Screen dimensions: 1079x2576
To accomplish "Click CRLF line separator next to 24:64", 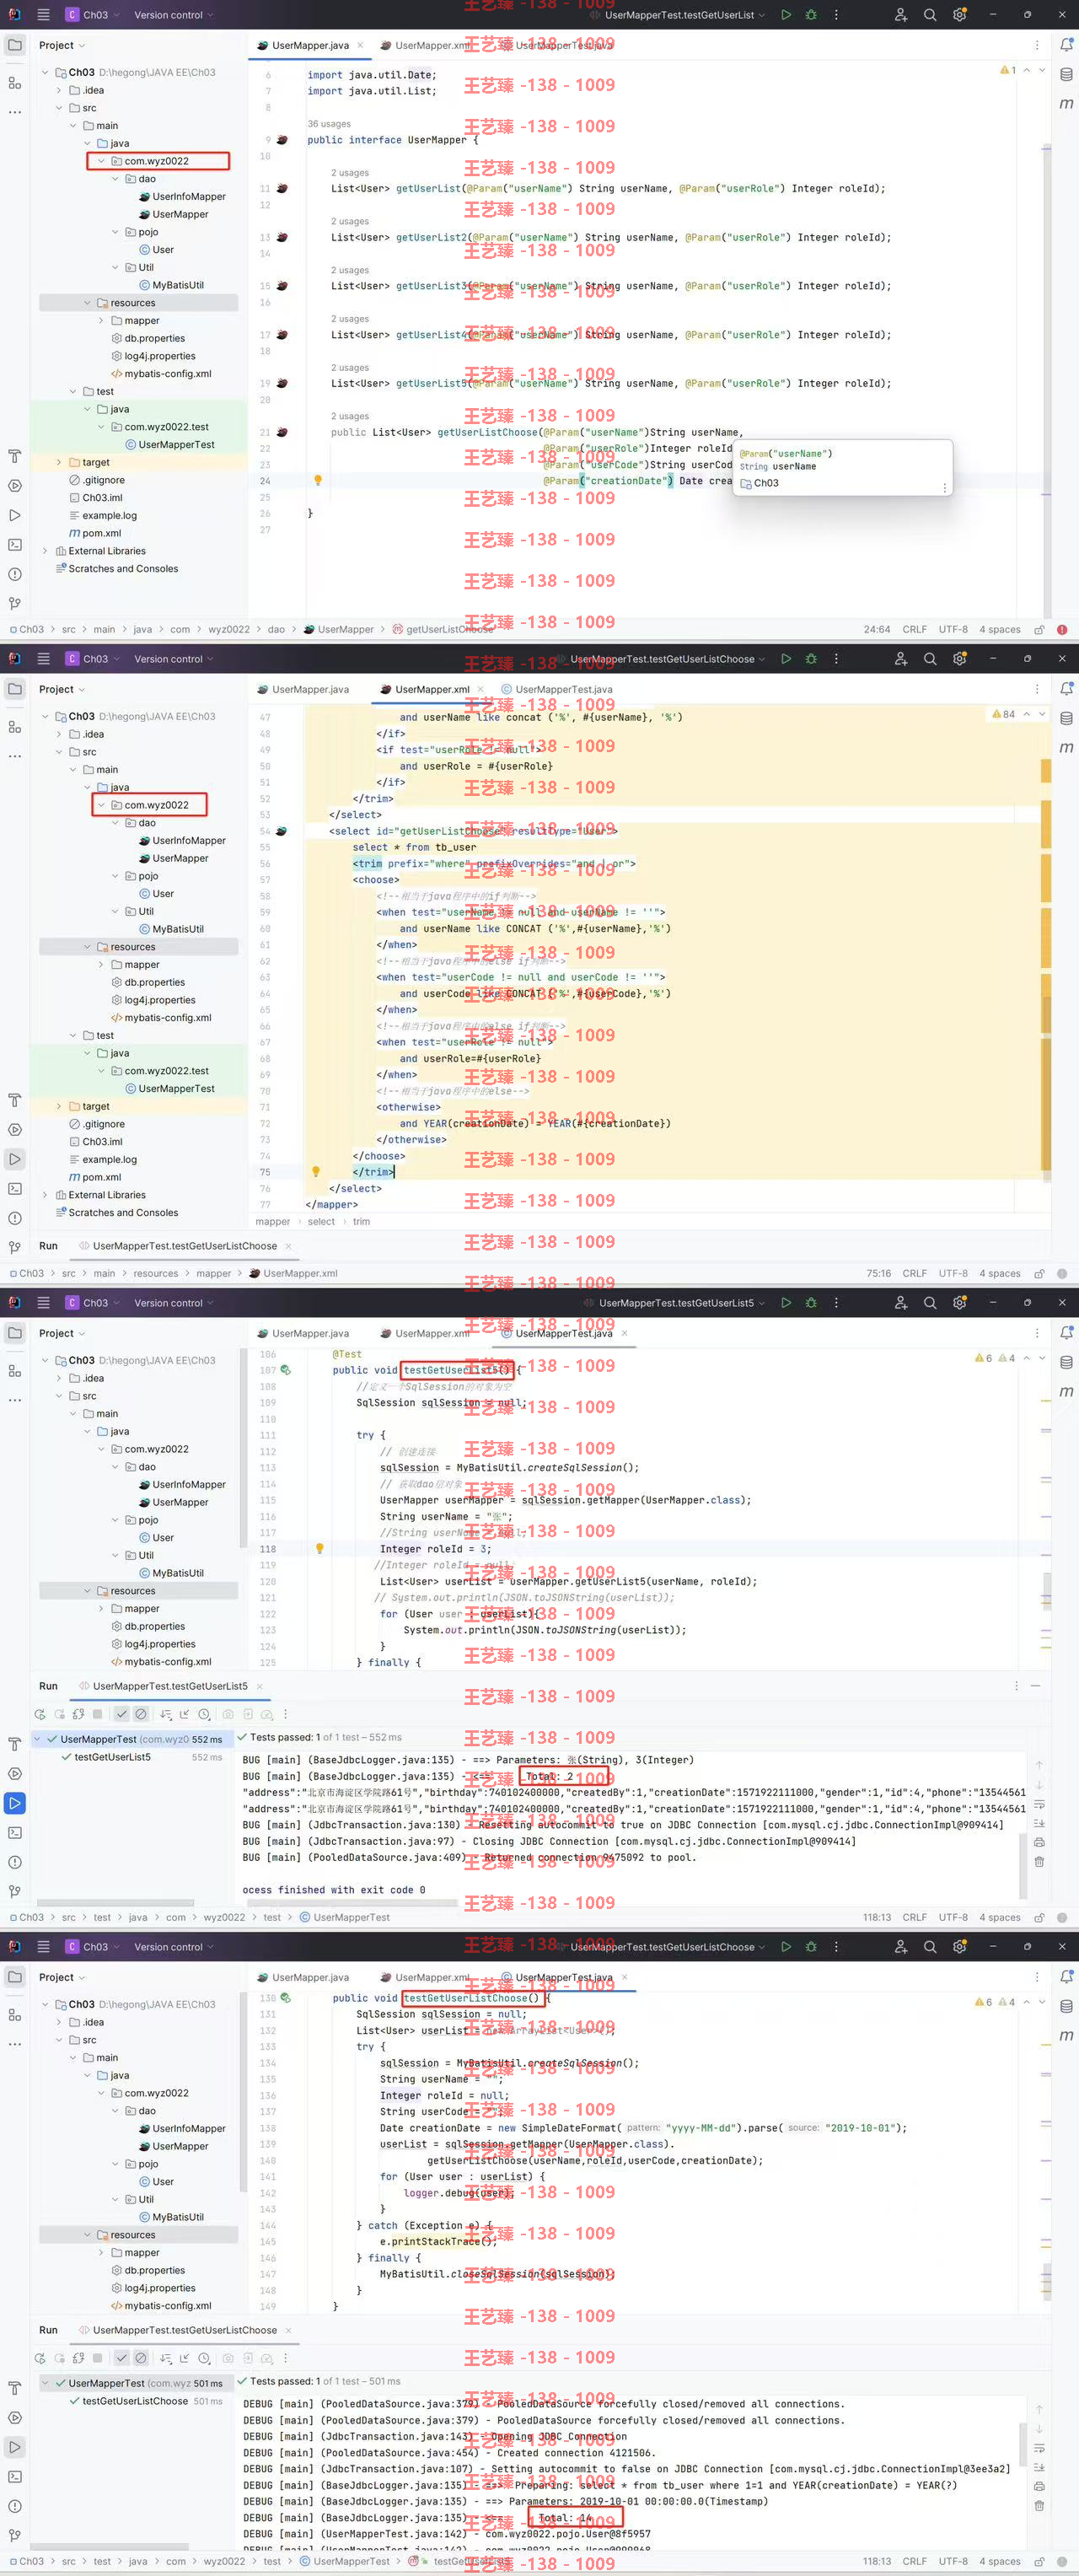I will 914,630.
